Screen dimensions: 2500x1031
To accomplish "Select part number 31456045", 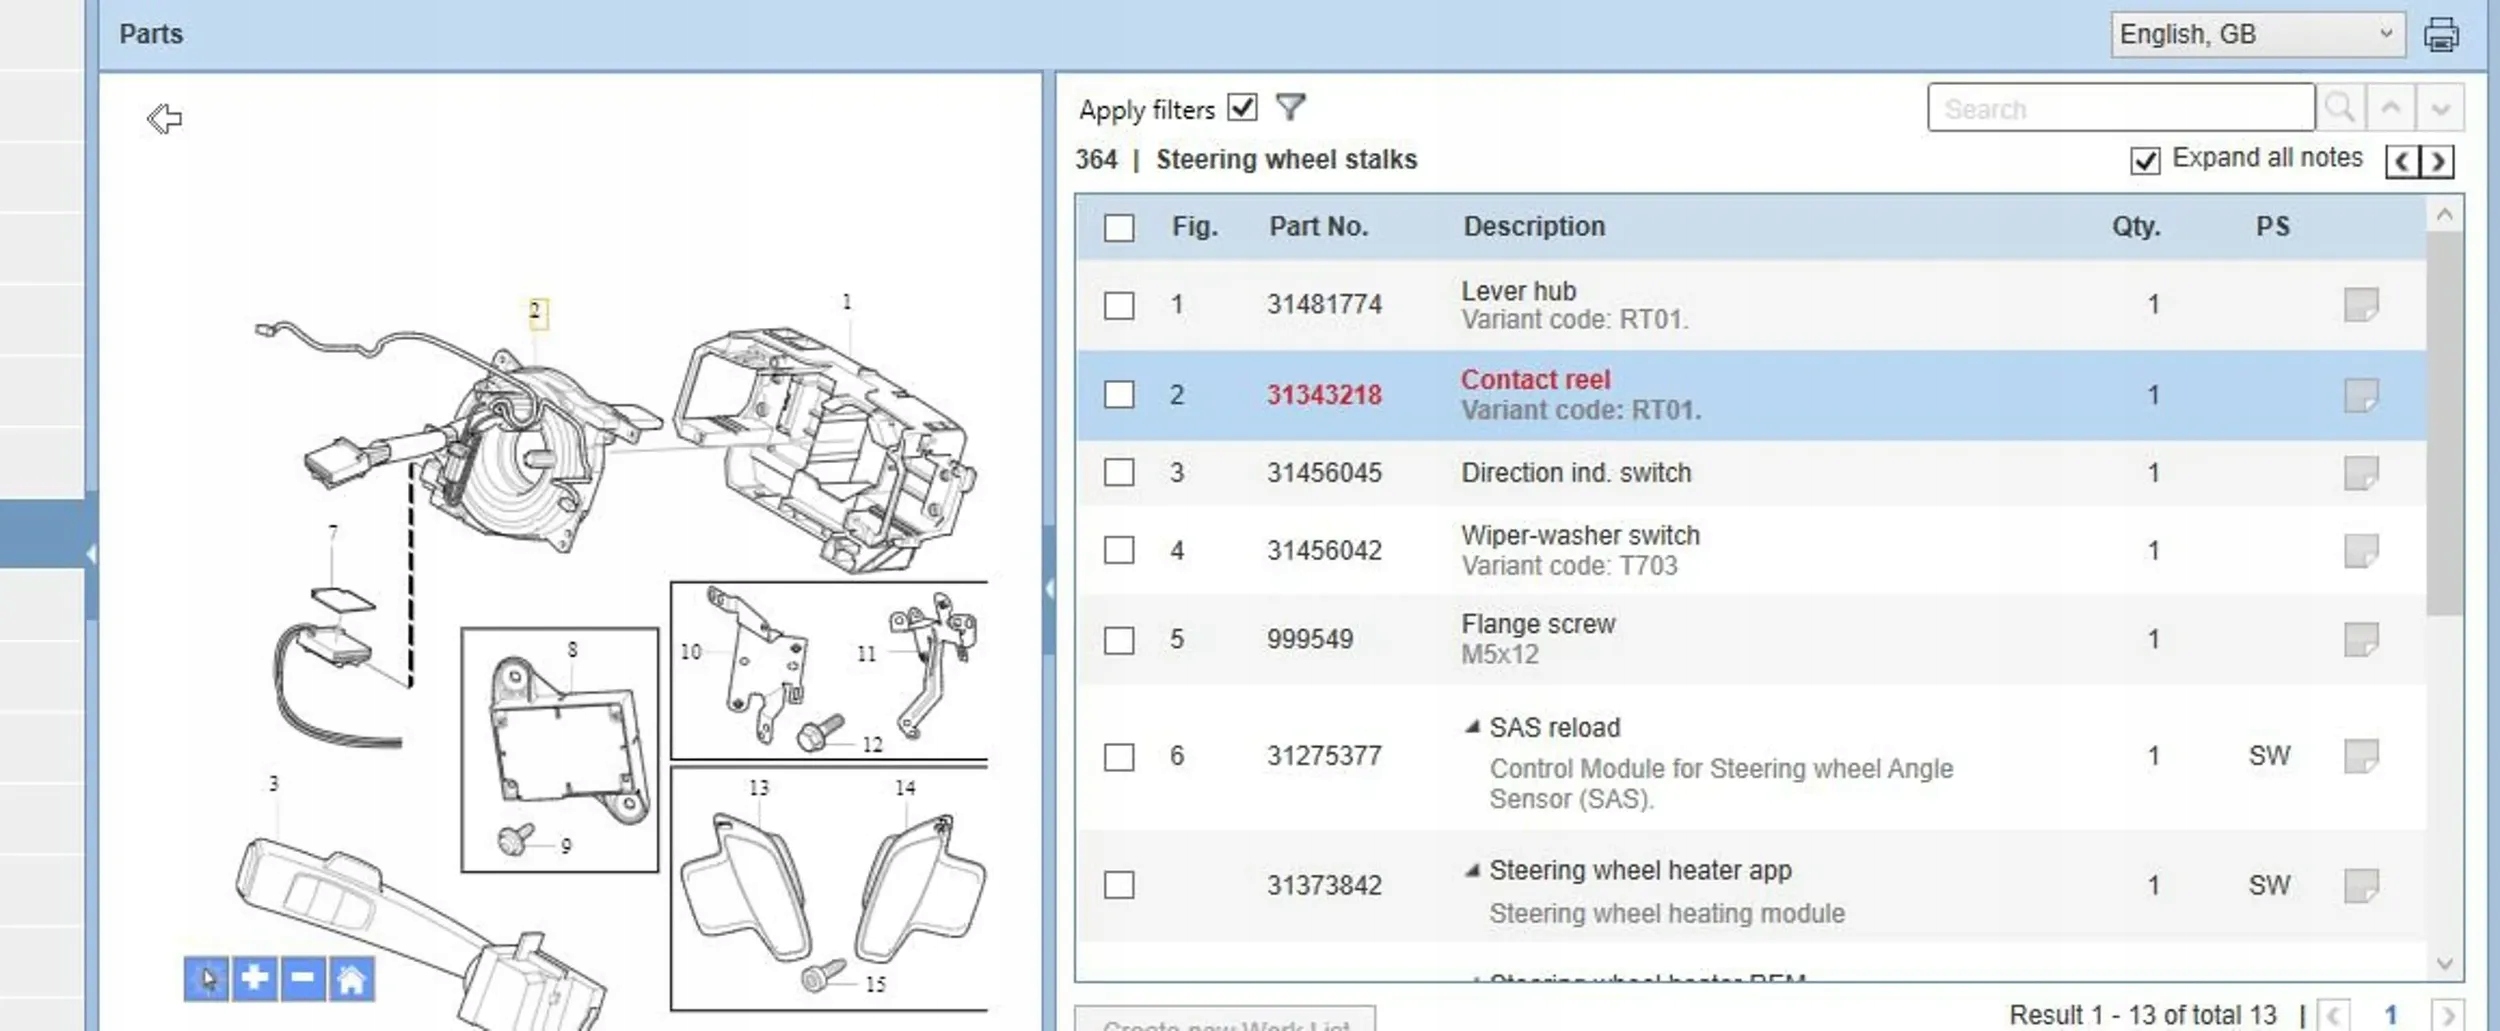I will [x=1324, y=472].
